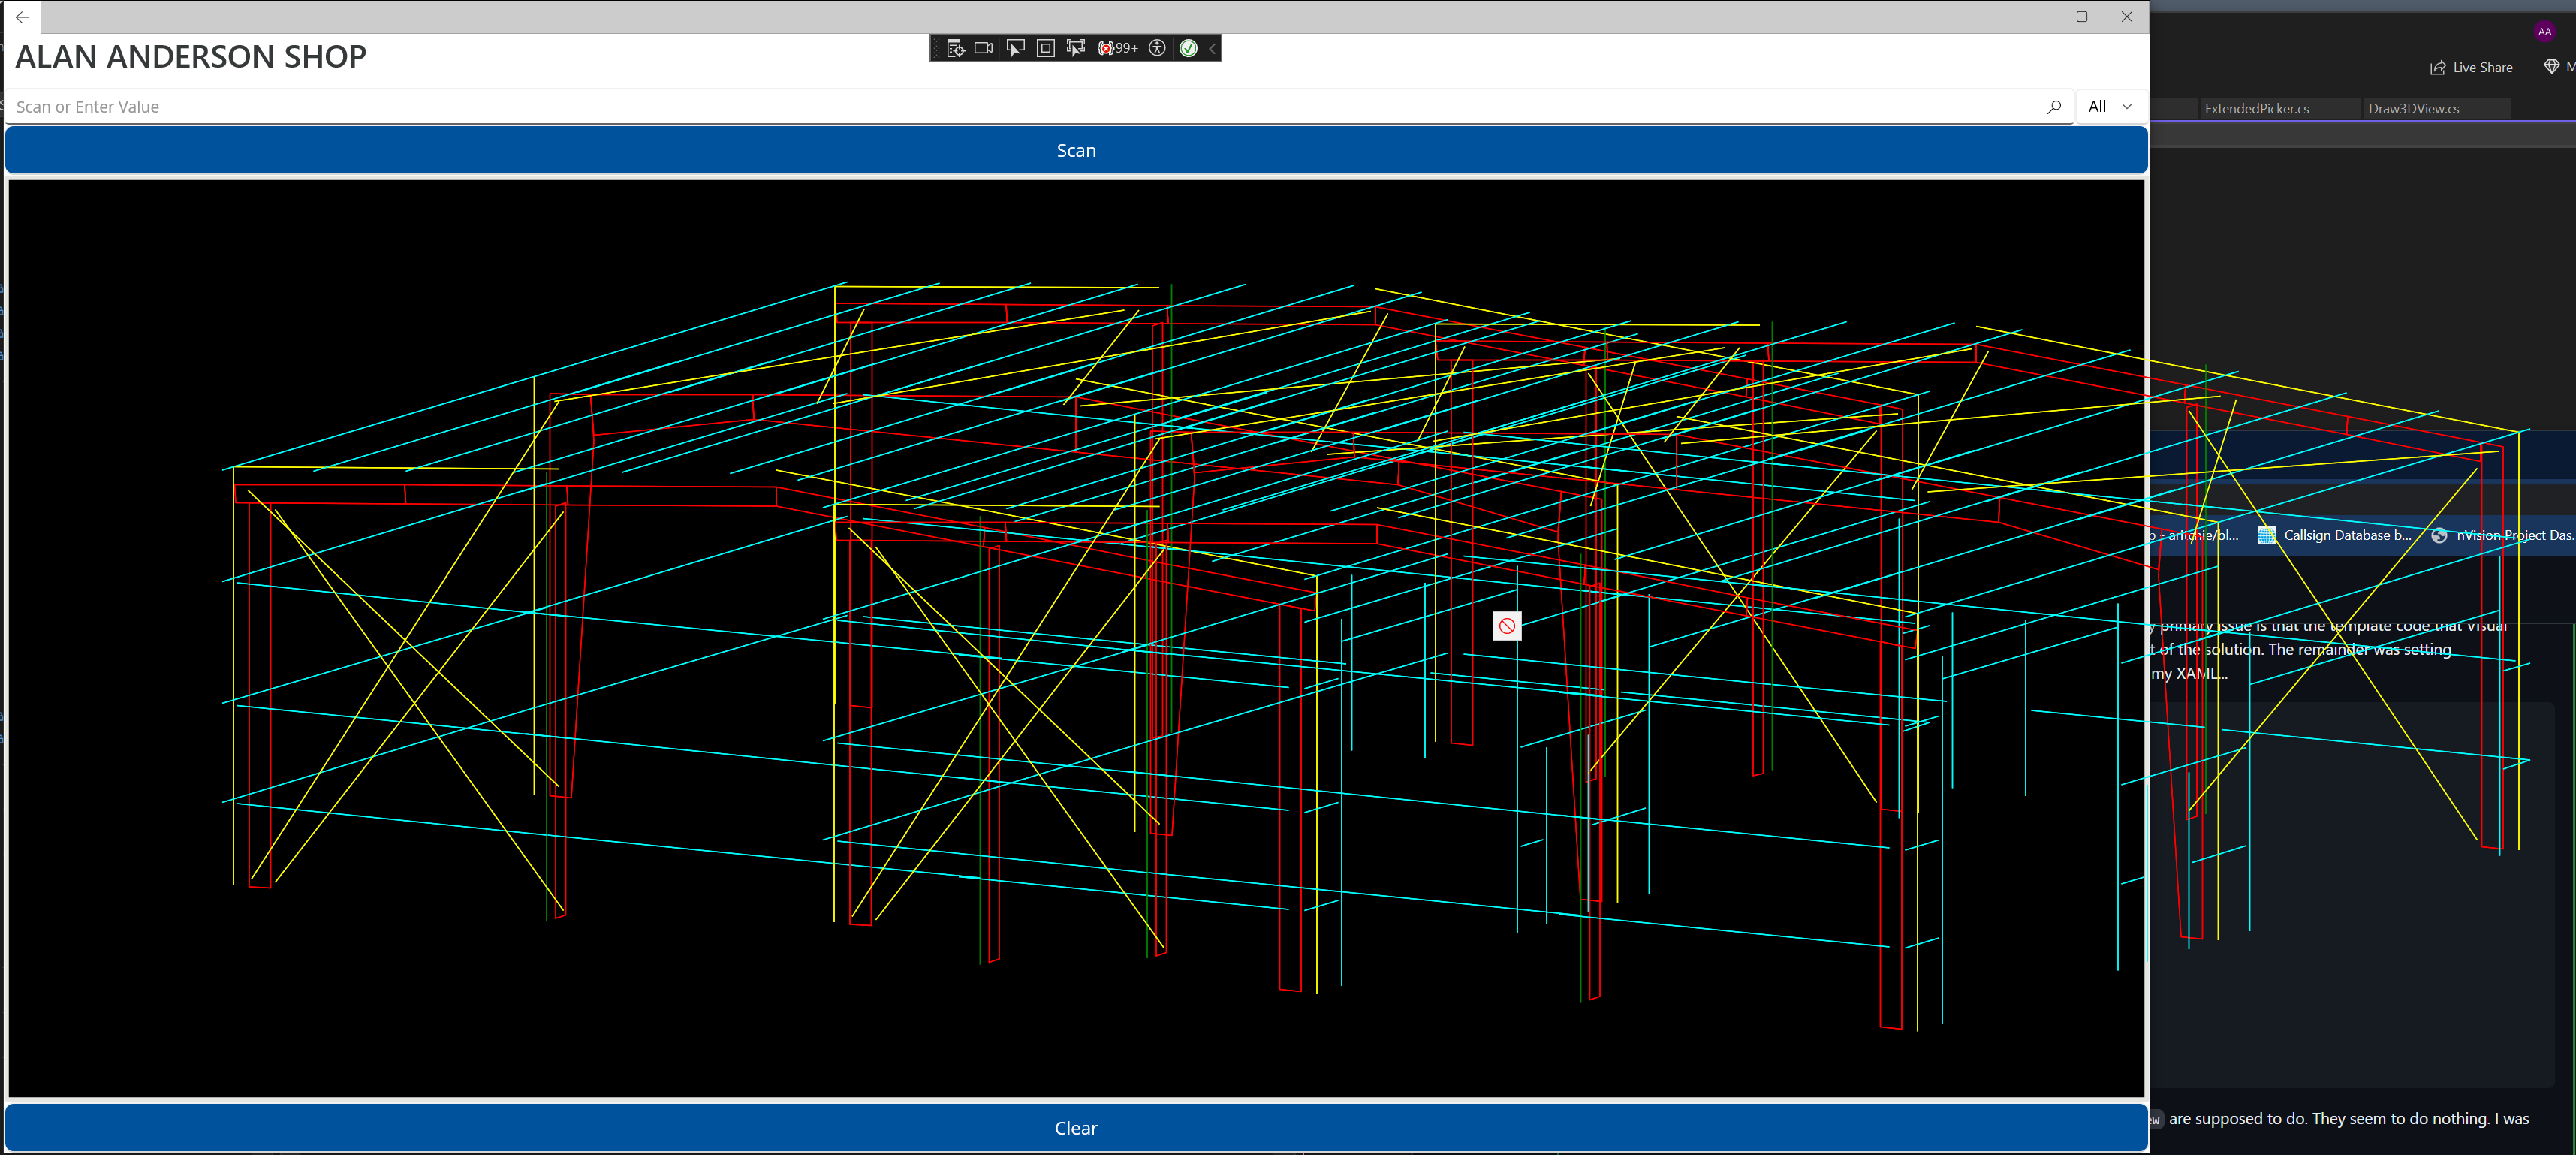Open the All filter dropdown
The height and width of the screenshot is (1155, 2576).
[2108, 106]
